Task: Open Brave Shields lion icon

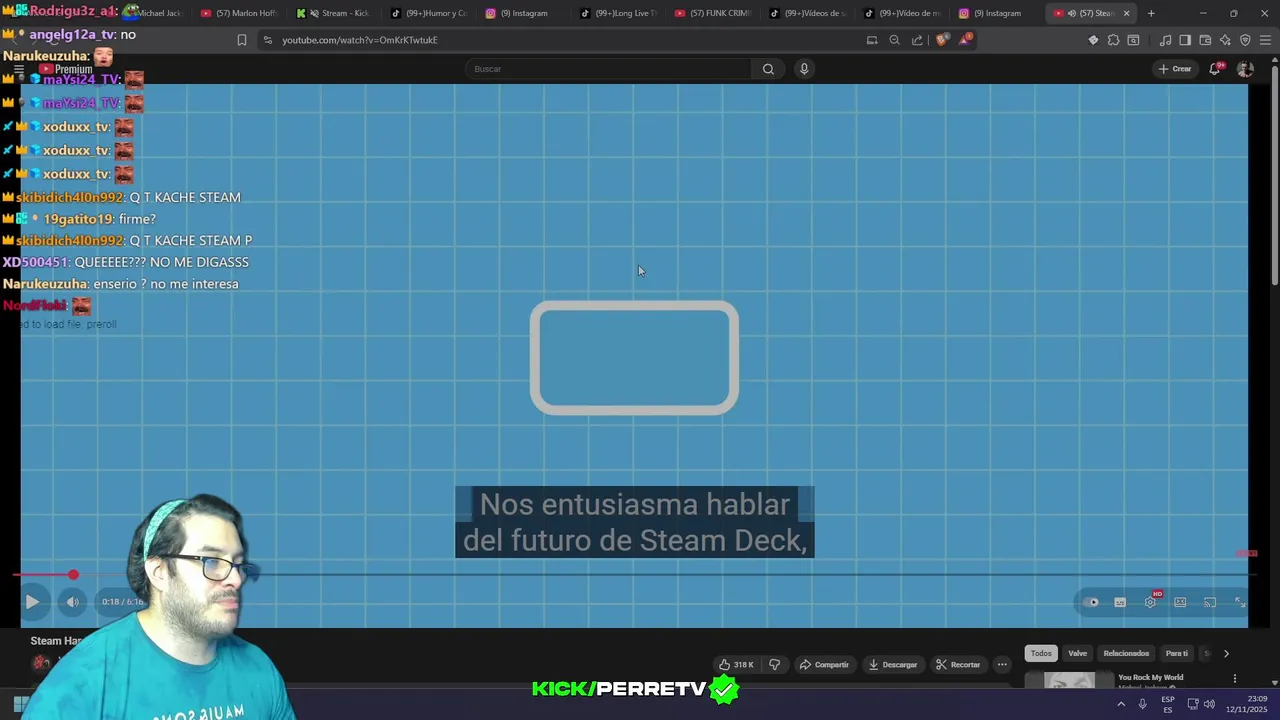Action: coord(942,40)
